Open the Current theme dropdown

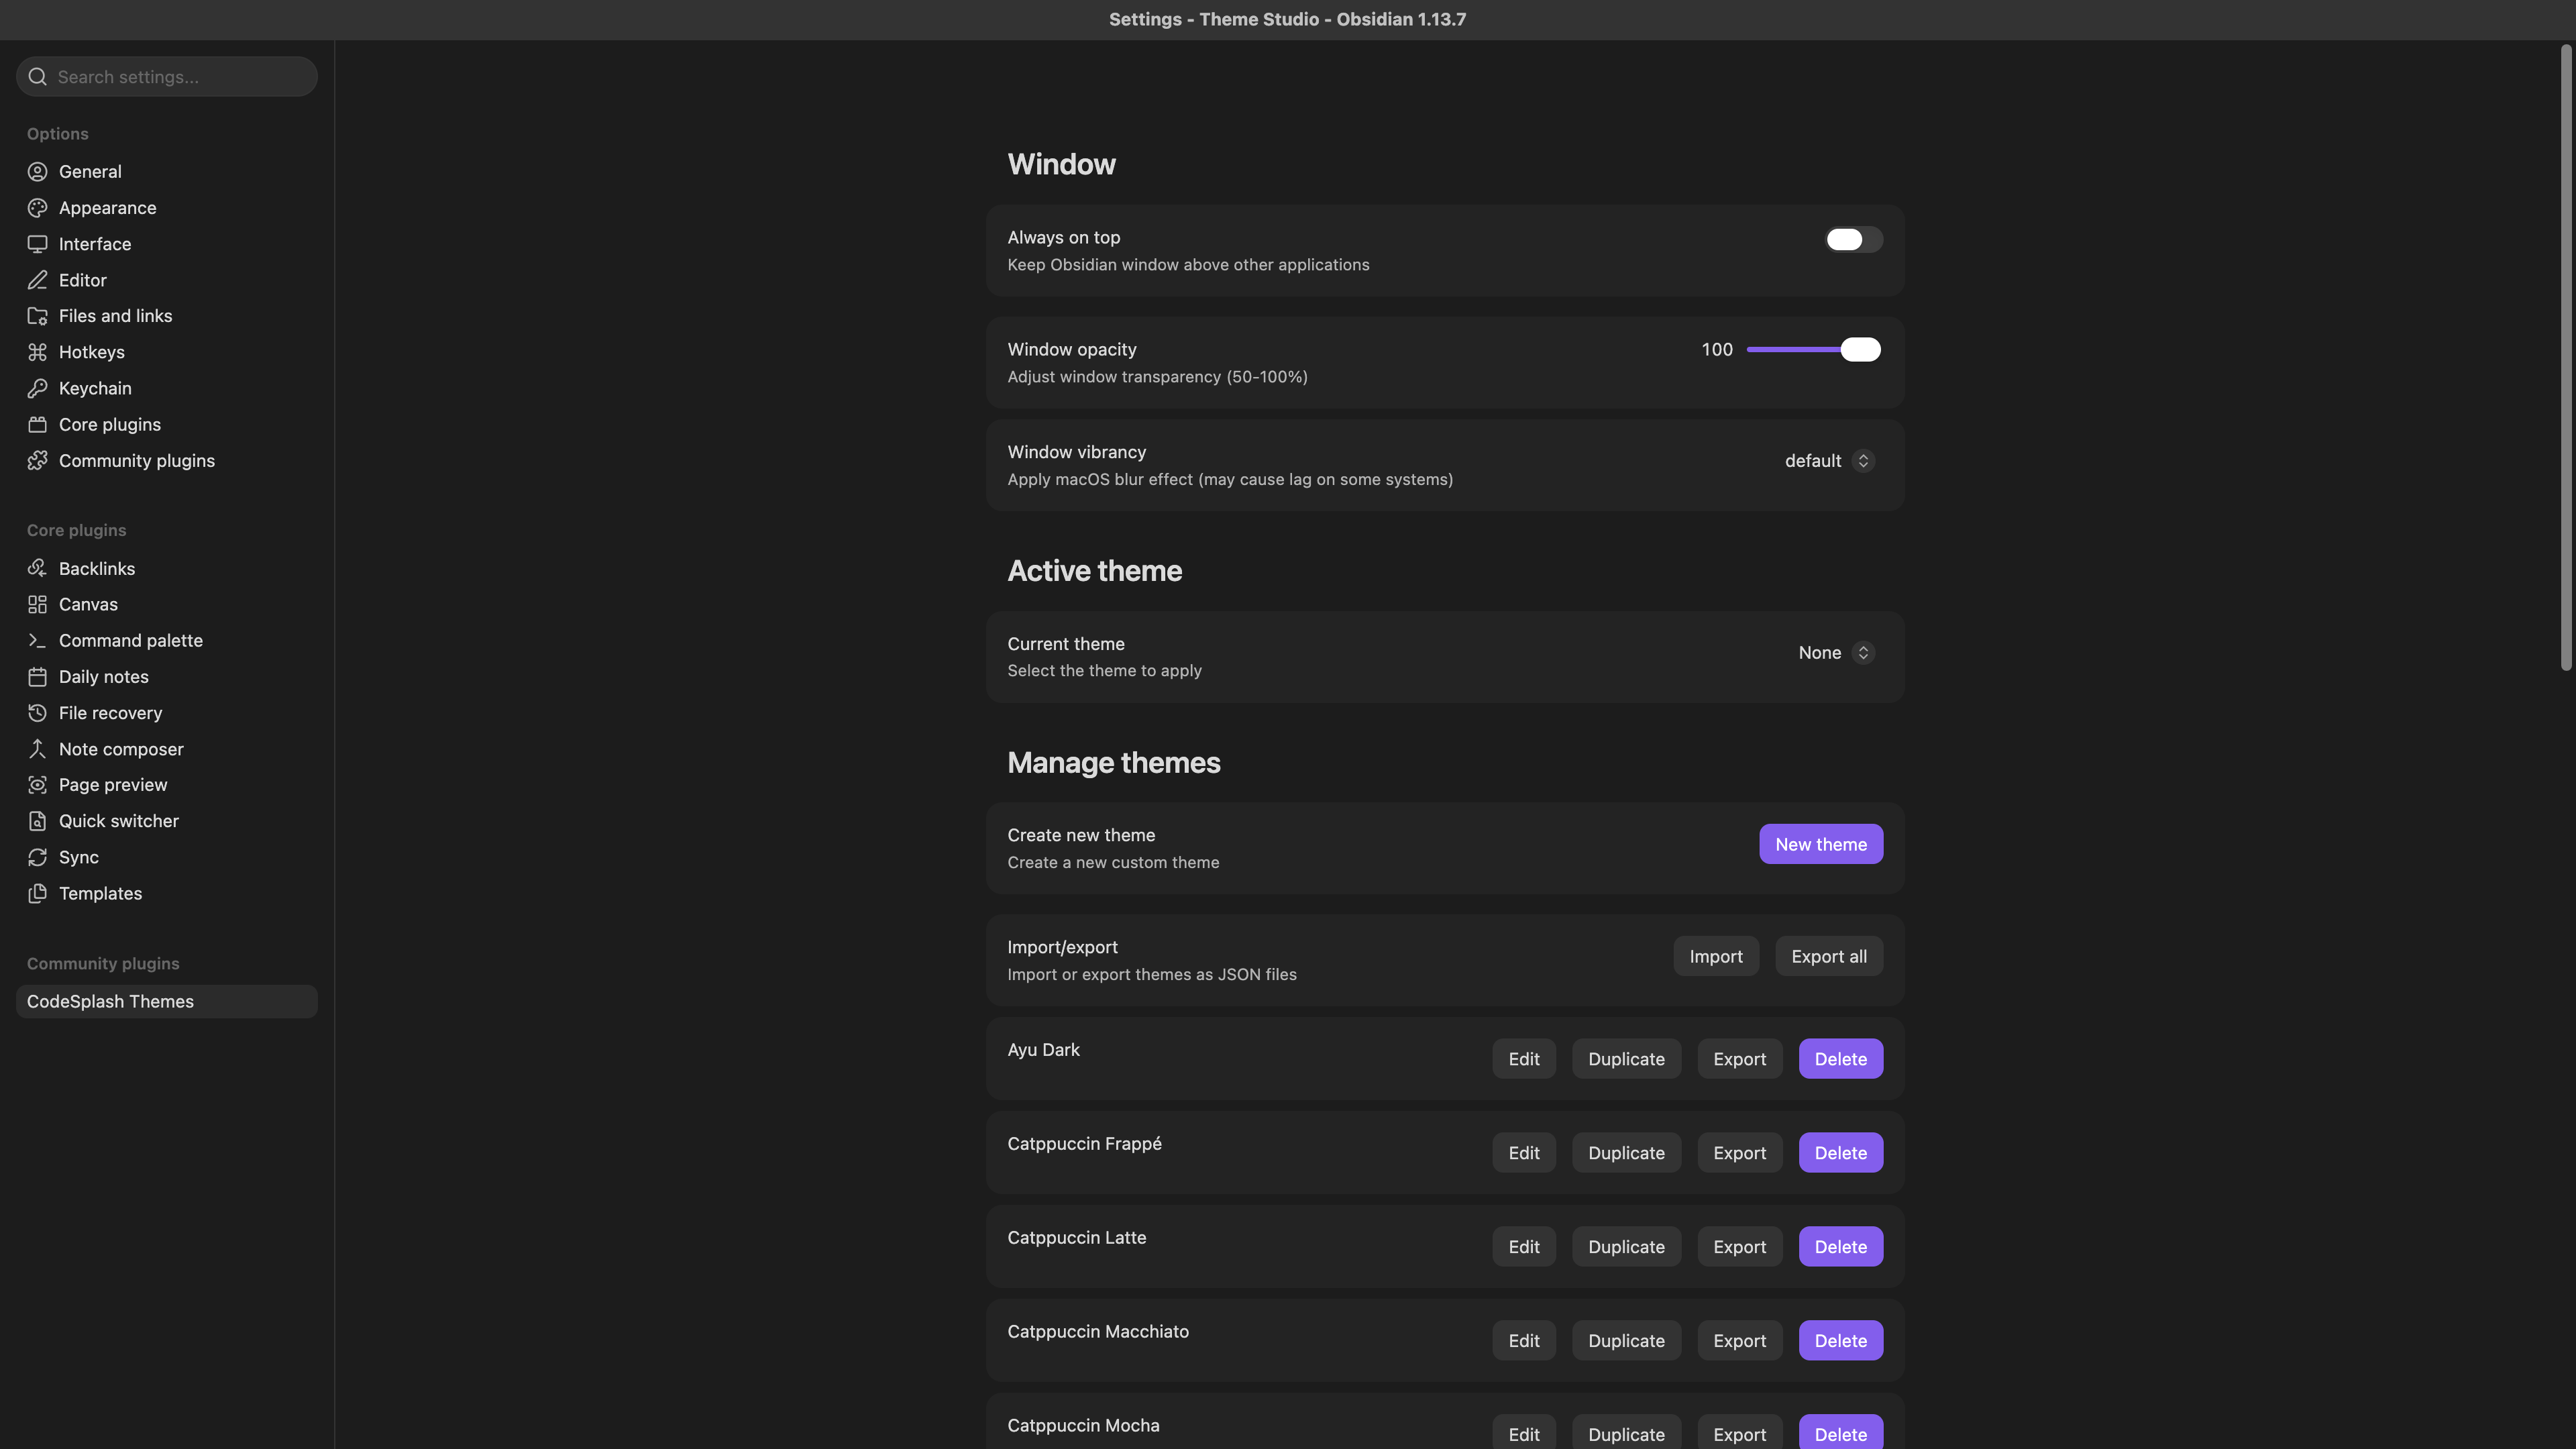pos(1835,653)
